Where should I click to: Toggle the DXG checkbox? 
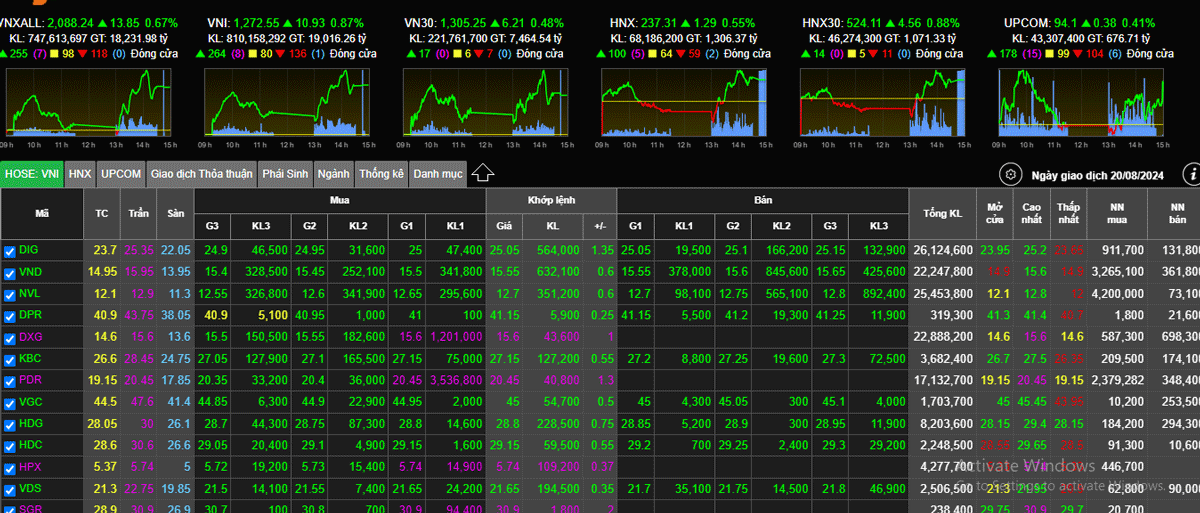(x=9, y=337)
